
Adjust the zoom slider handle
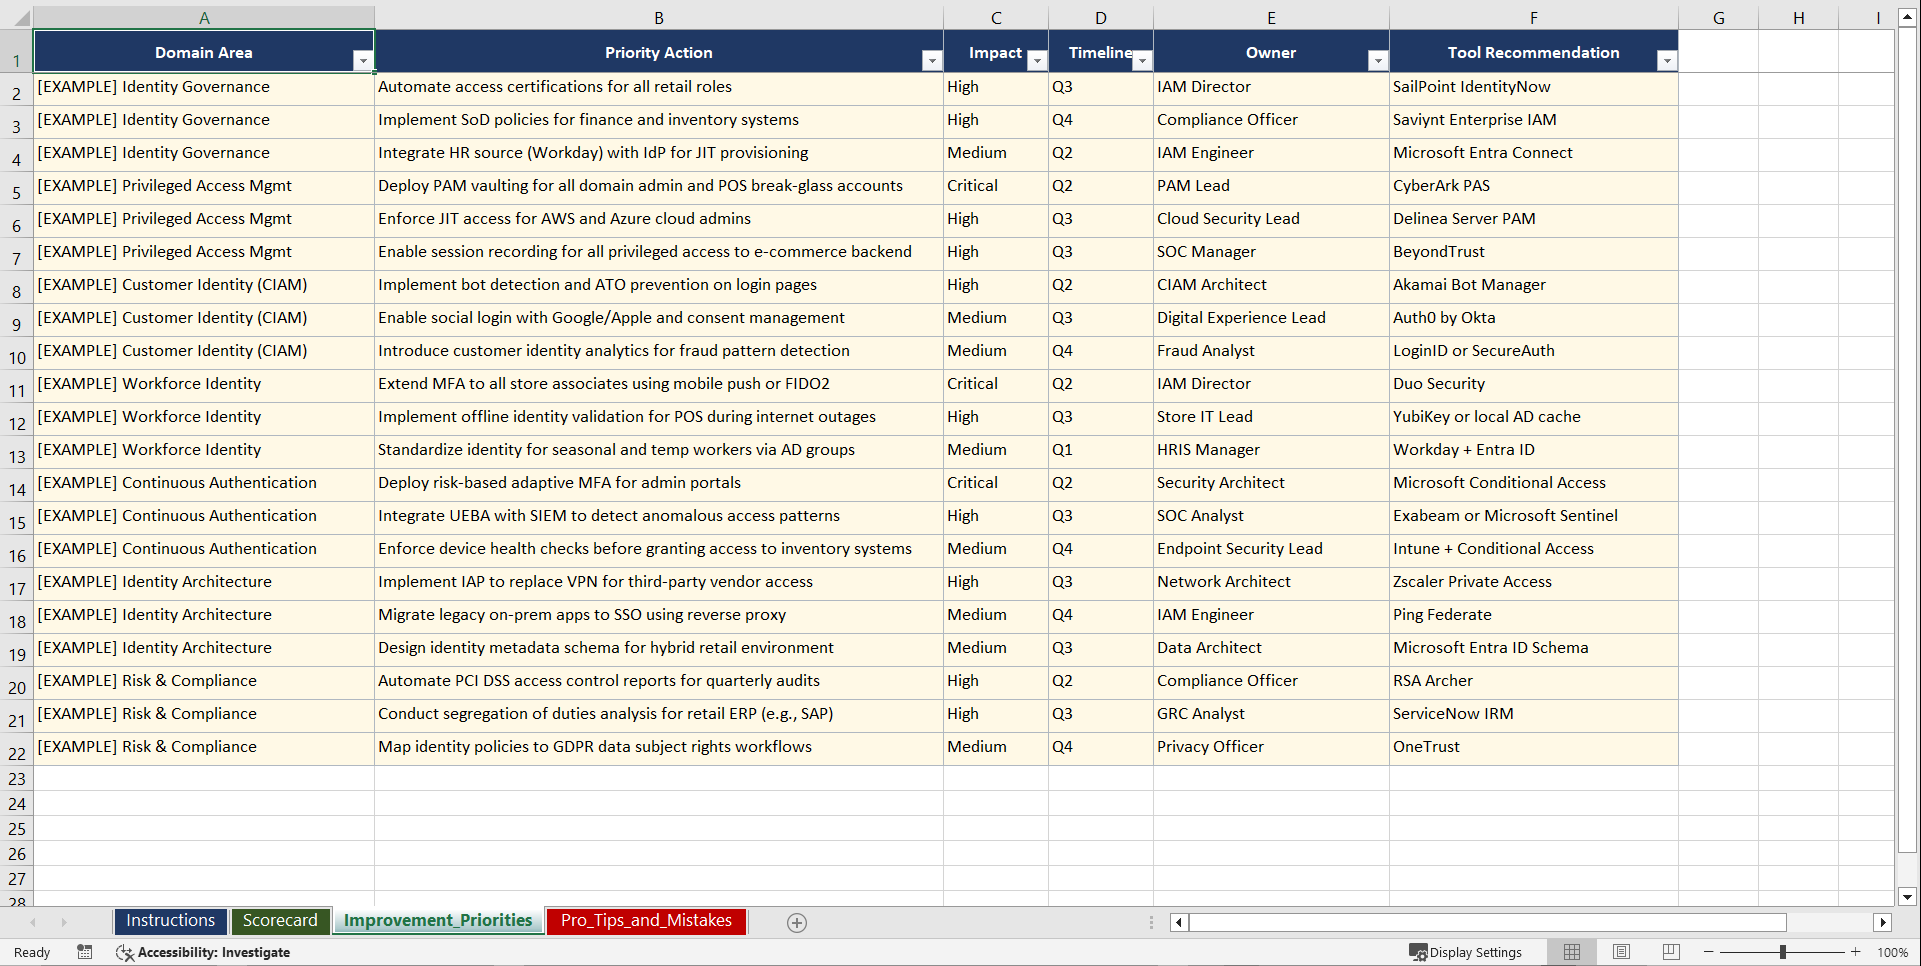(1783, 952)
